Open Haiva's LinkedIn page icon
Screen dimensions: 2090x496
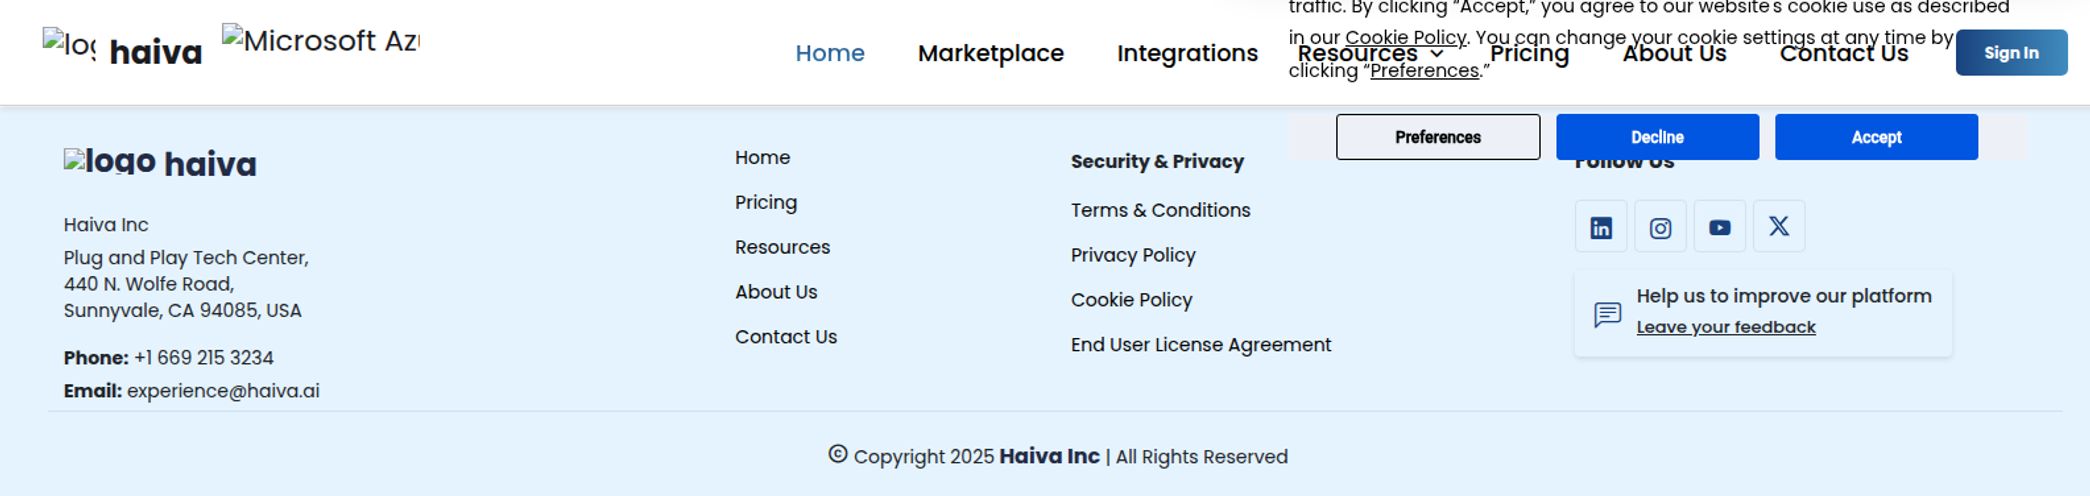(x=1601, y=227)
